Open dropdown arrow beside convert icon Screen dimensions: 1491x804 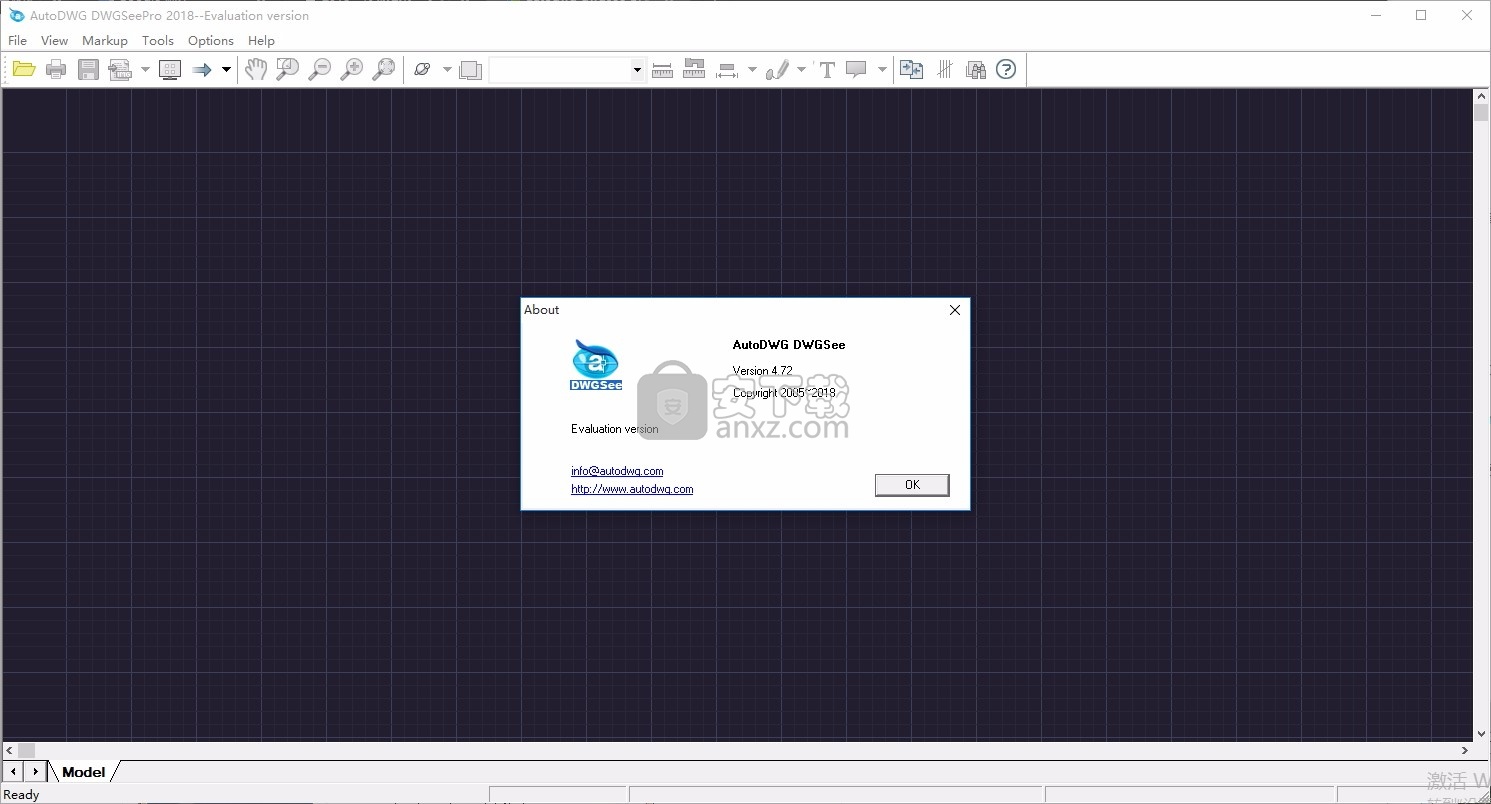145,69
